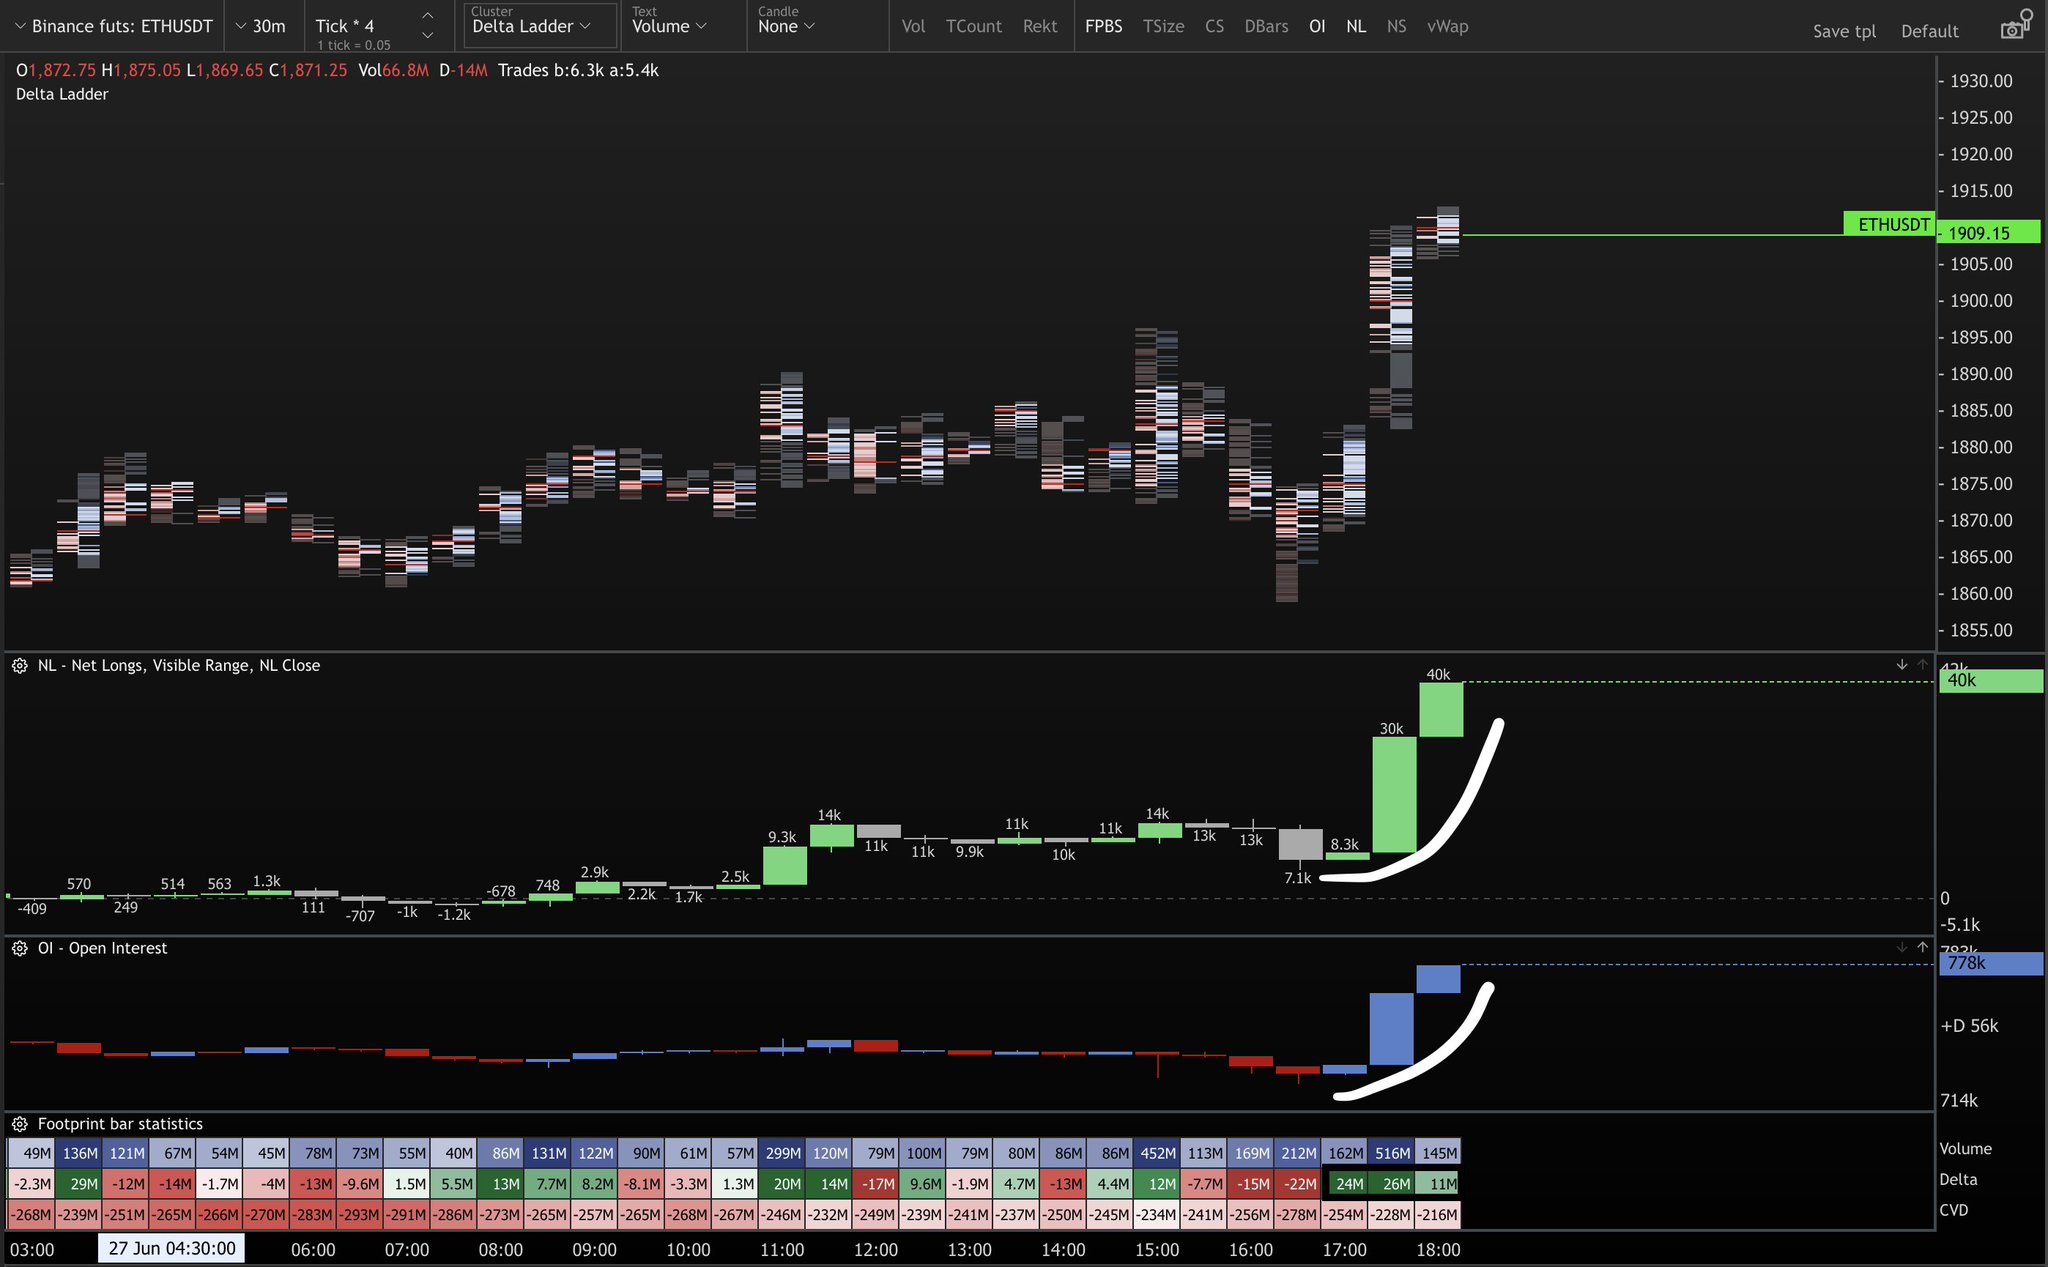Click the Delta Ladder chart label
The image size is (2048, 1267).
tap(62, 94)
